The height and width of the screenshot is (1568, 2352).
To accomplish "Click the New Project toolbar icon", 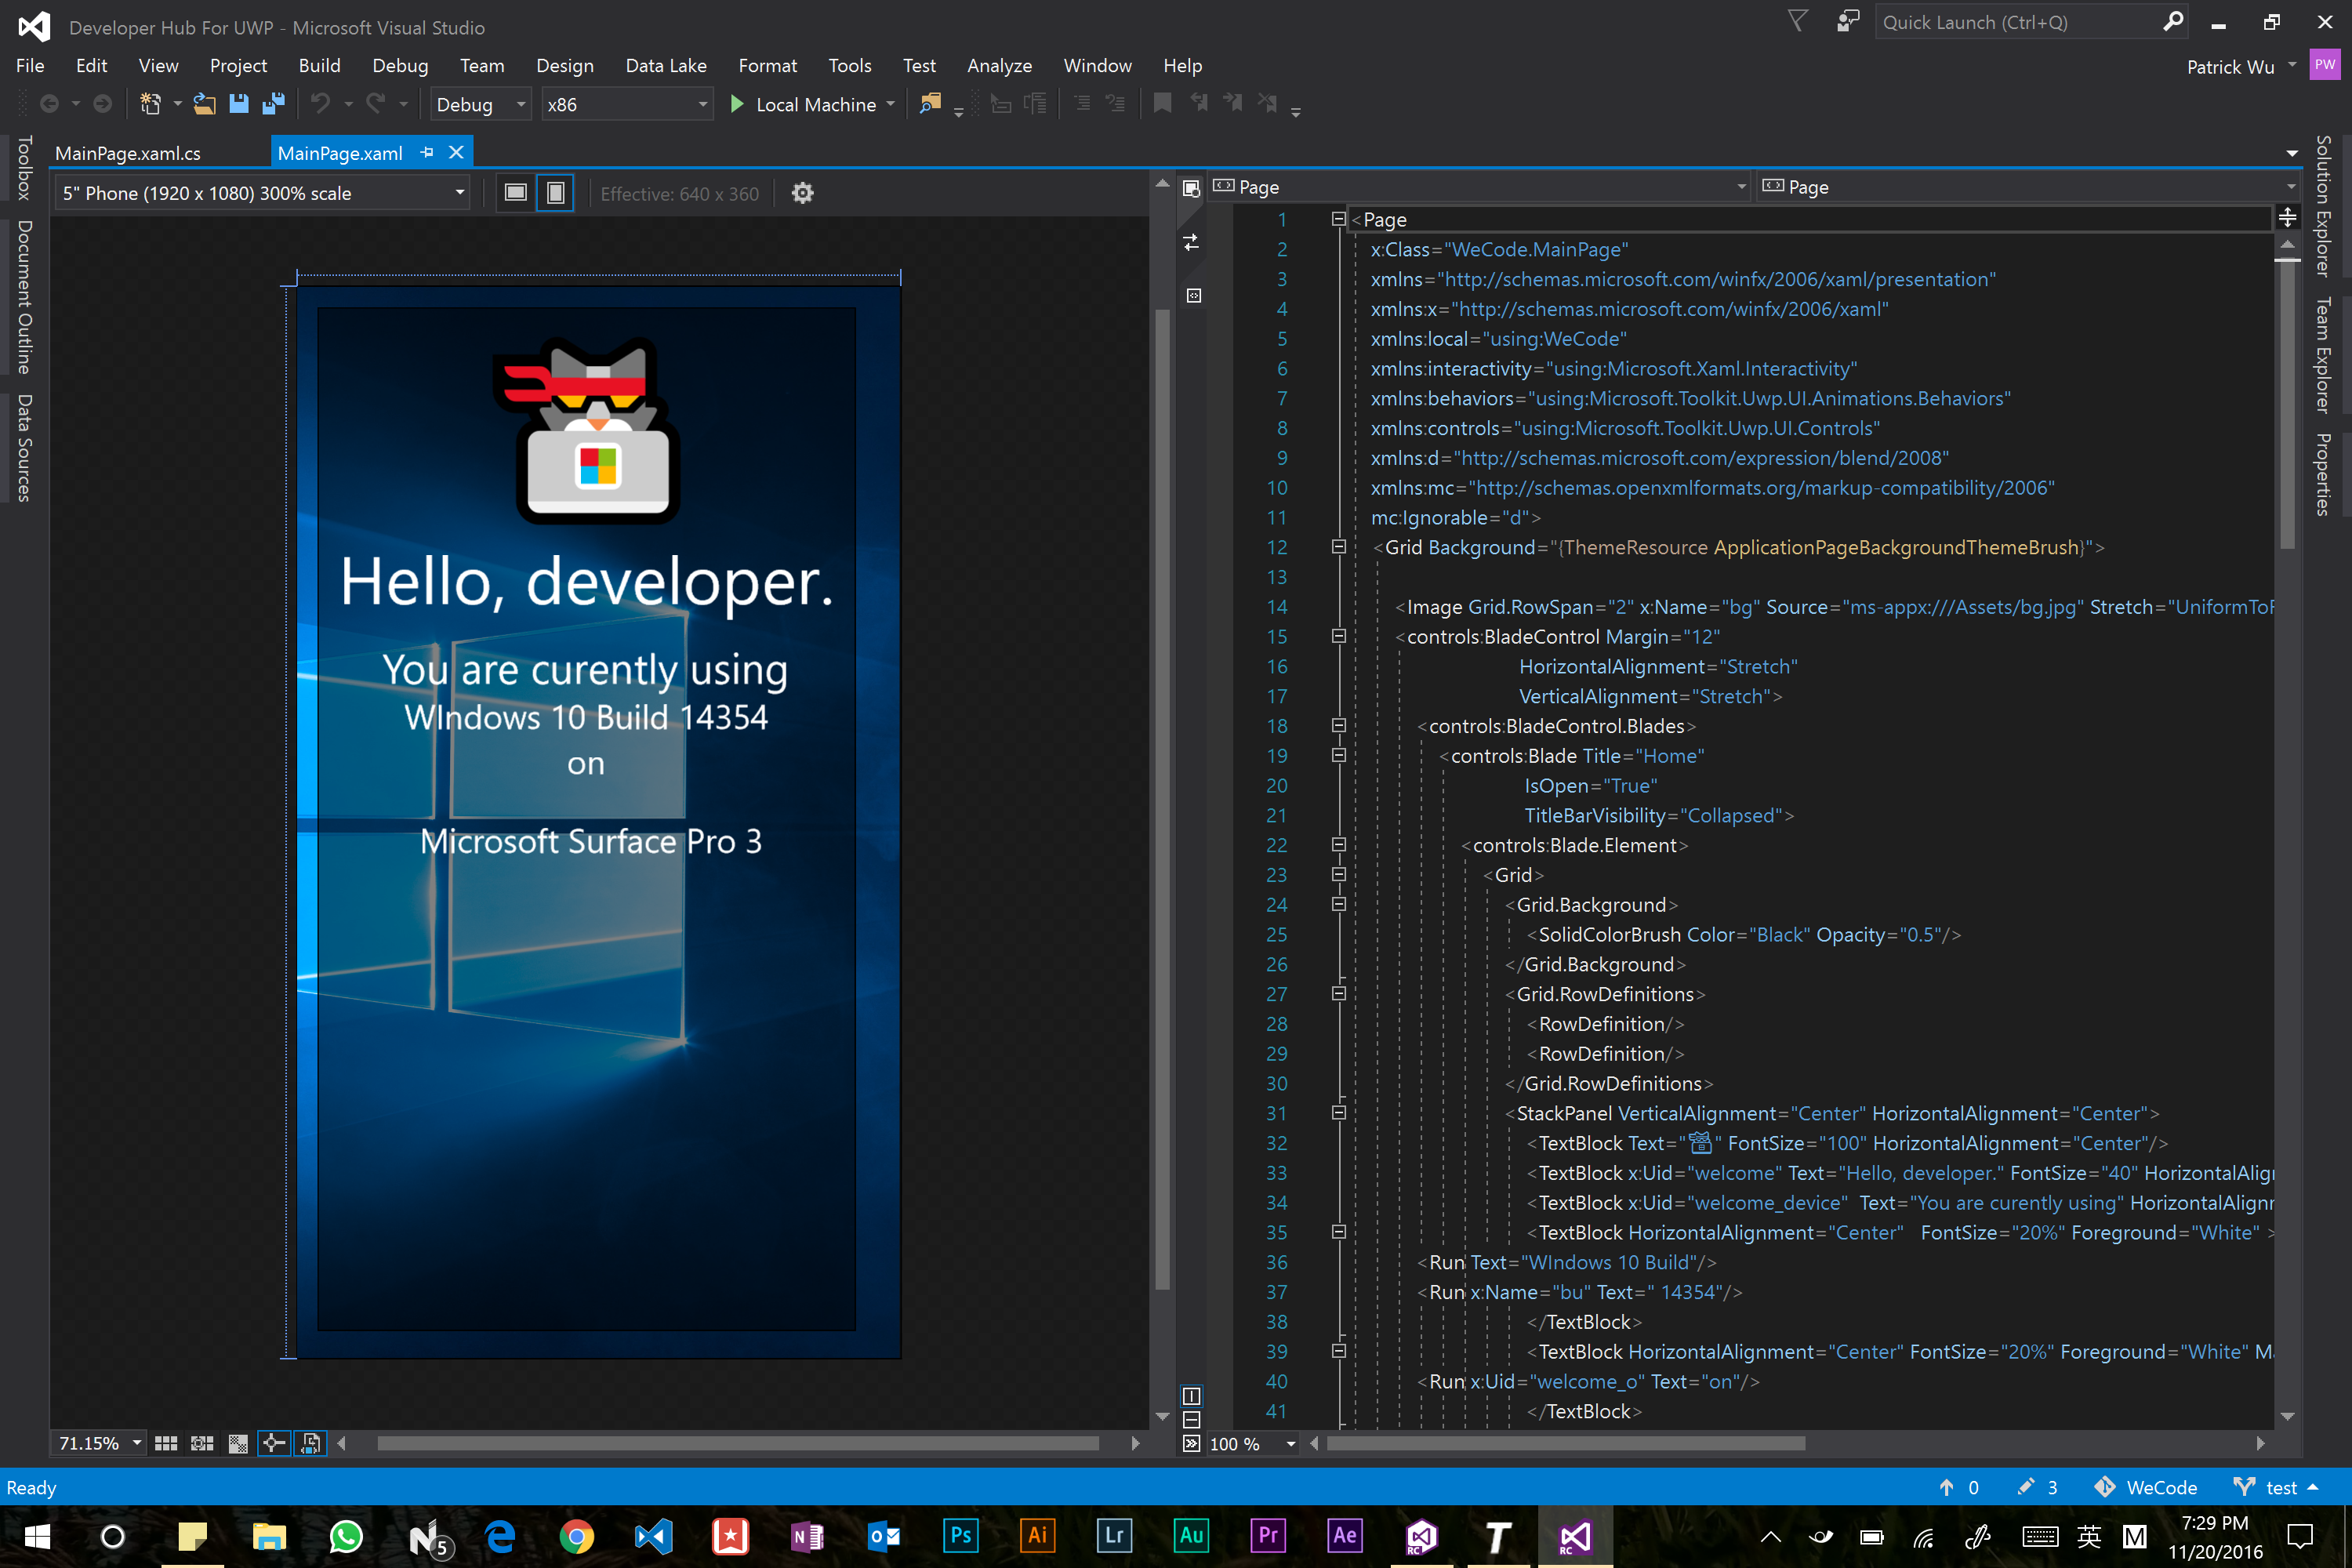I will coord(151,104).
